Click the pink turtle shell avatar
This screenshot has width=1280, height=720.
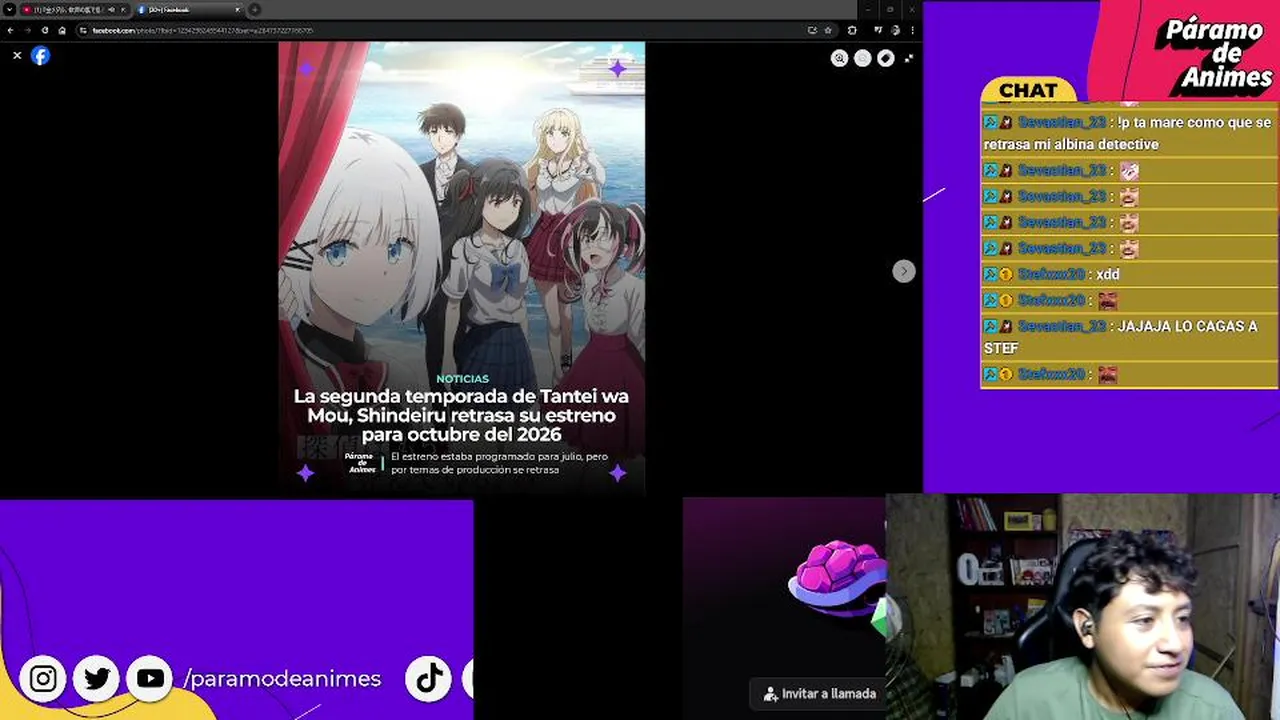(836, 577)
